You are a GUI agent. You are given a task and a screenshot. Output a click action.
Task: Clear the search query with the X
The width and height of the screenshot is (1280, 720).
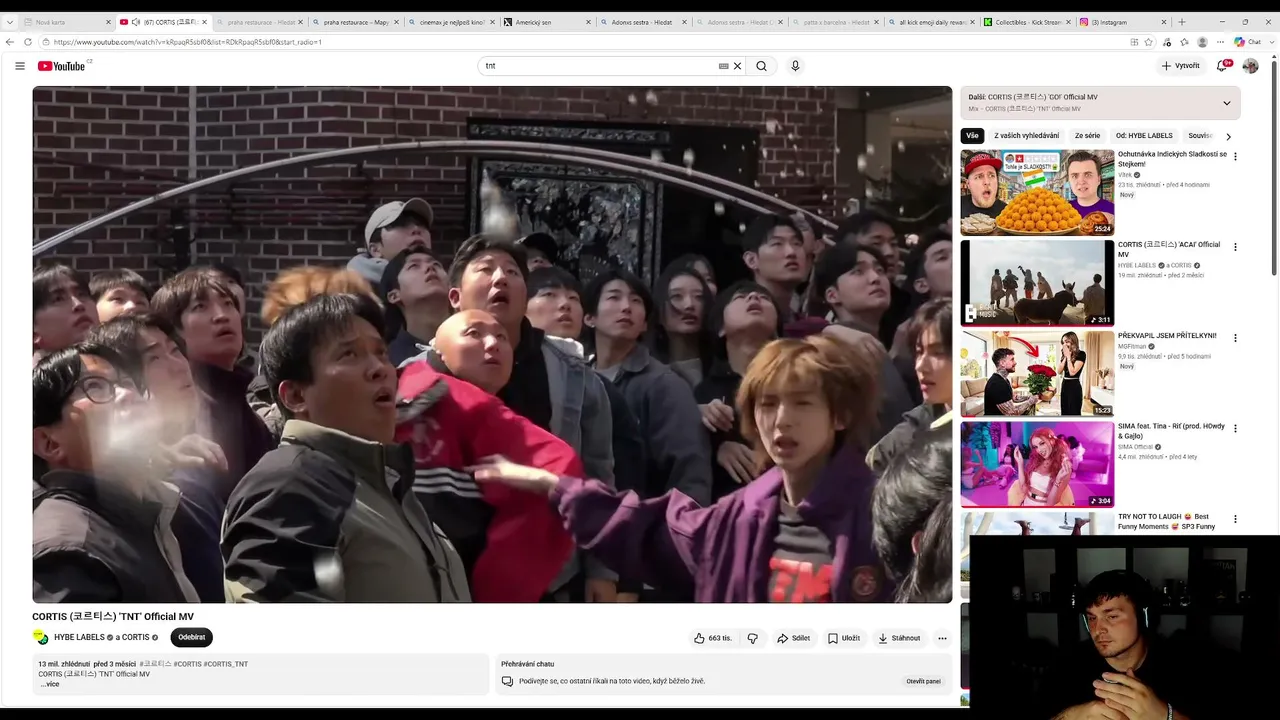738,66
